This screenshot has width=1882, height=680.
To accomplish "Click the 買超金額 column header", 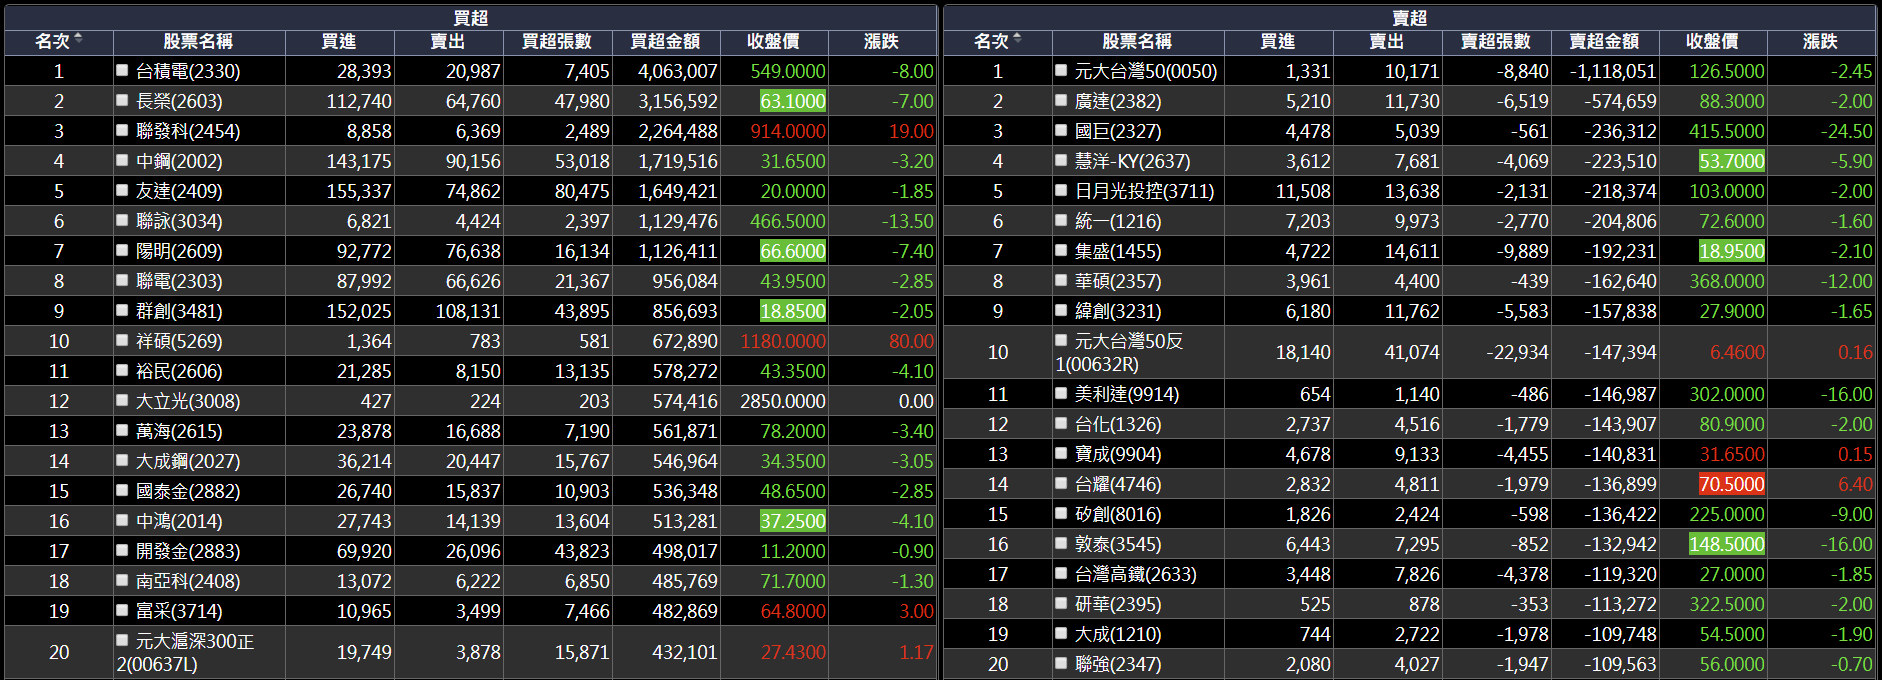I will (665, 41).
